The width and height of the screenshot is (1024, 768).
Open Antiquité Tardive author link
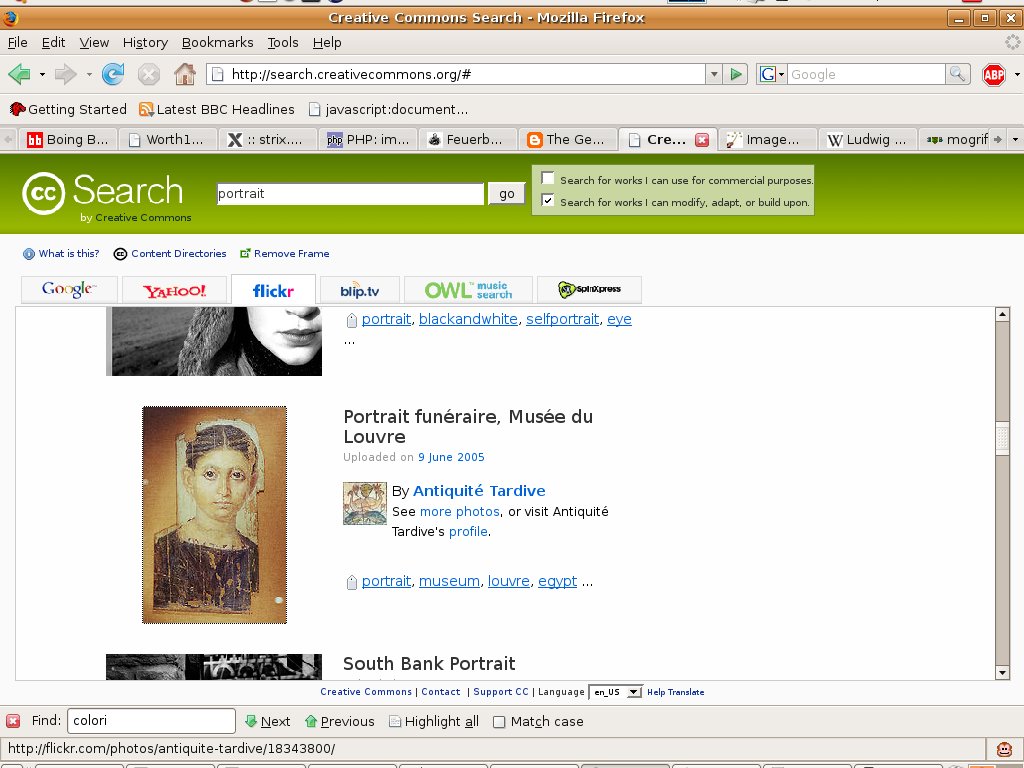(479, 491)
